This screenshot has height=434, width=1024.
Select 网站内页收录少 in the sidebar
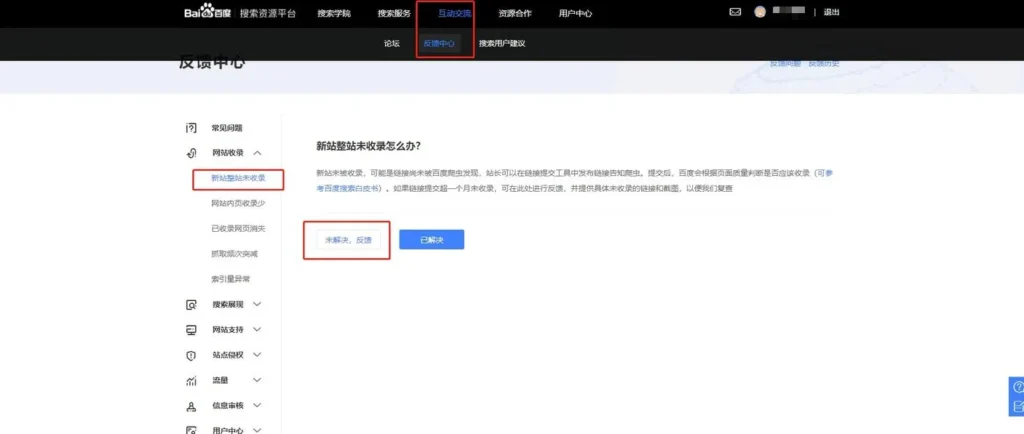238,203
